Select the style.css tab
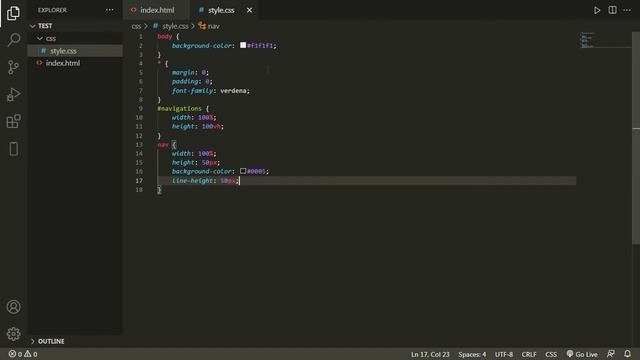This screenshot has width=640, height=360. pyautogui.click(x=221, y=10)
